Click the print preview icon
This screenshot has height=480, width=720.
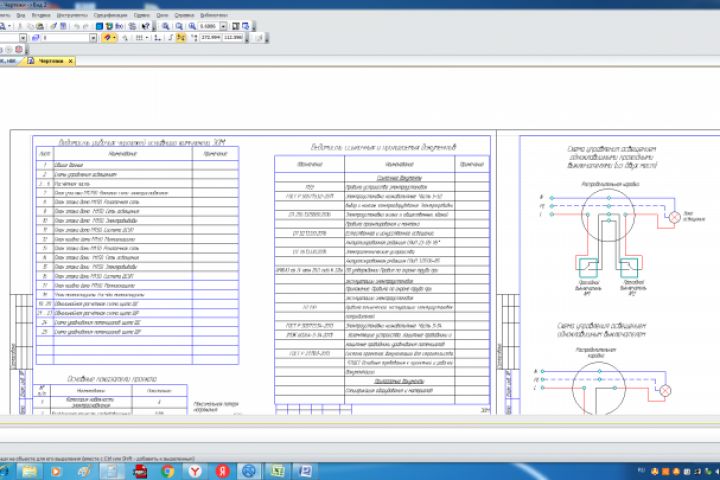tap(3, 26)
